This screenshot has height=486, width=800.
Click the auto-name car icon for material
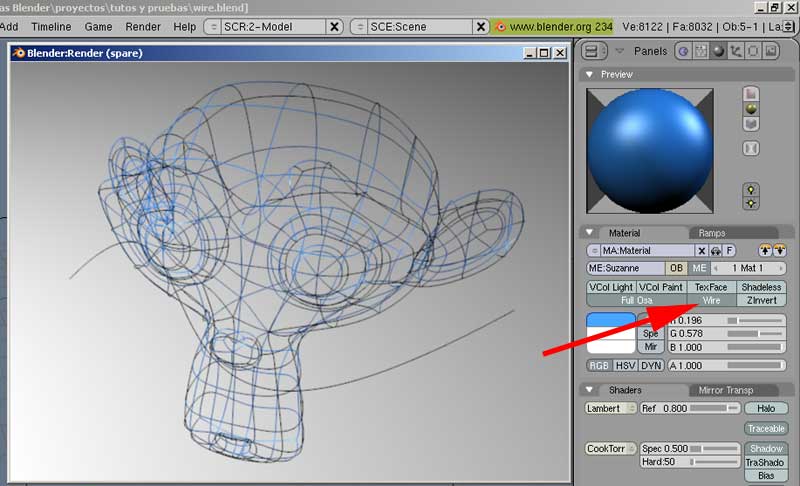[716, 250]
